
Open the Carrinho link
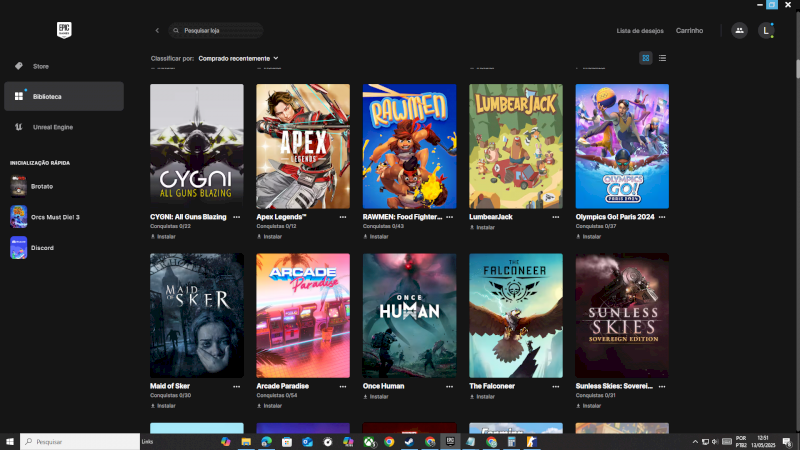tap(689, 31)
